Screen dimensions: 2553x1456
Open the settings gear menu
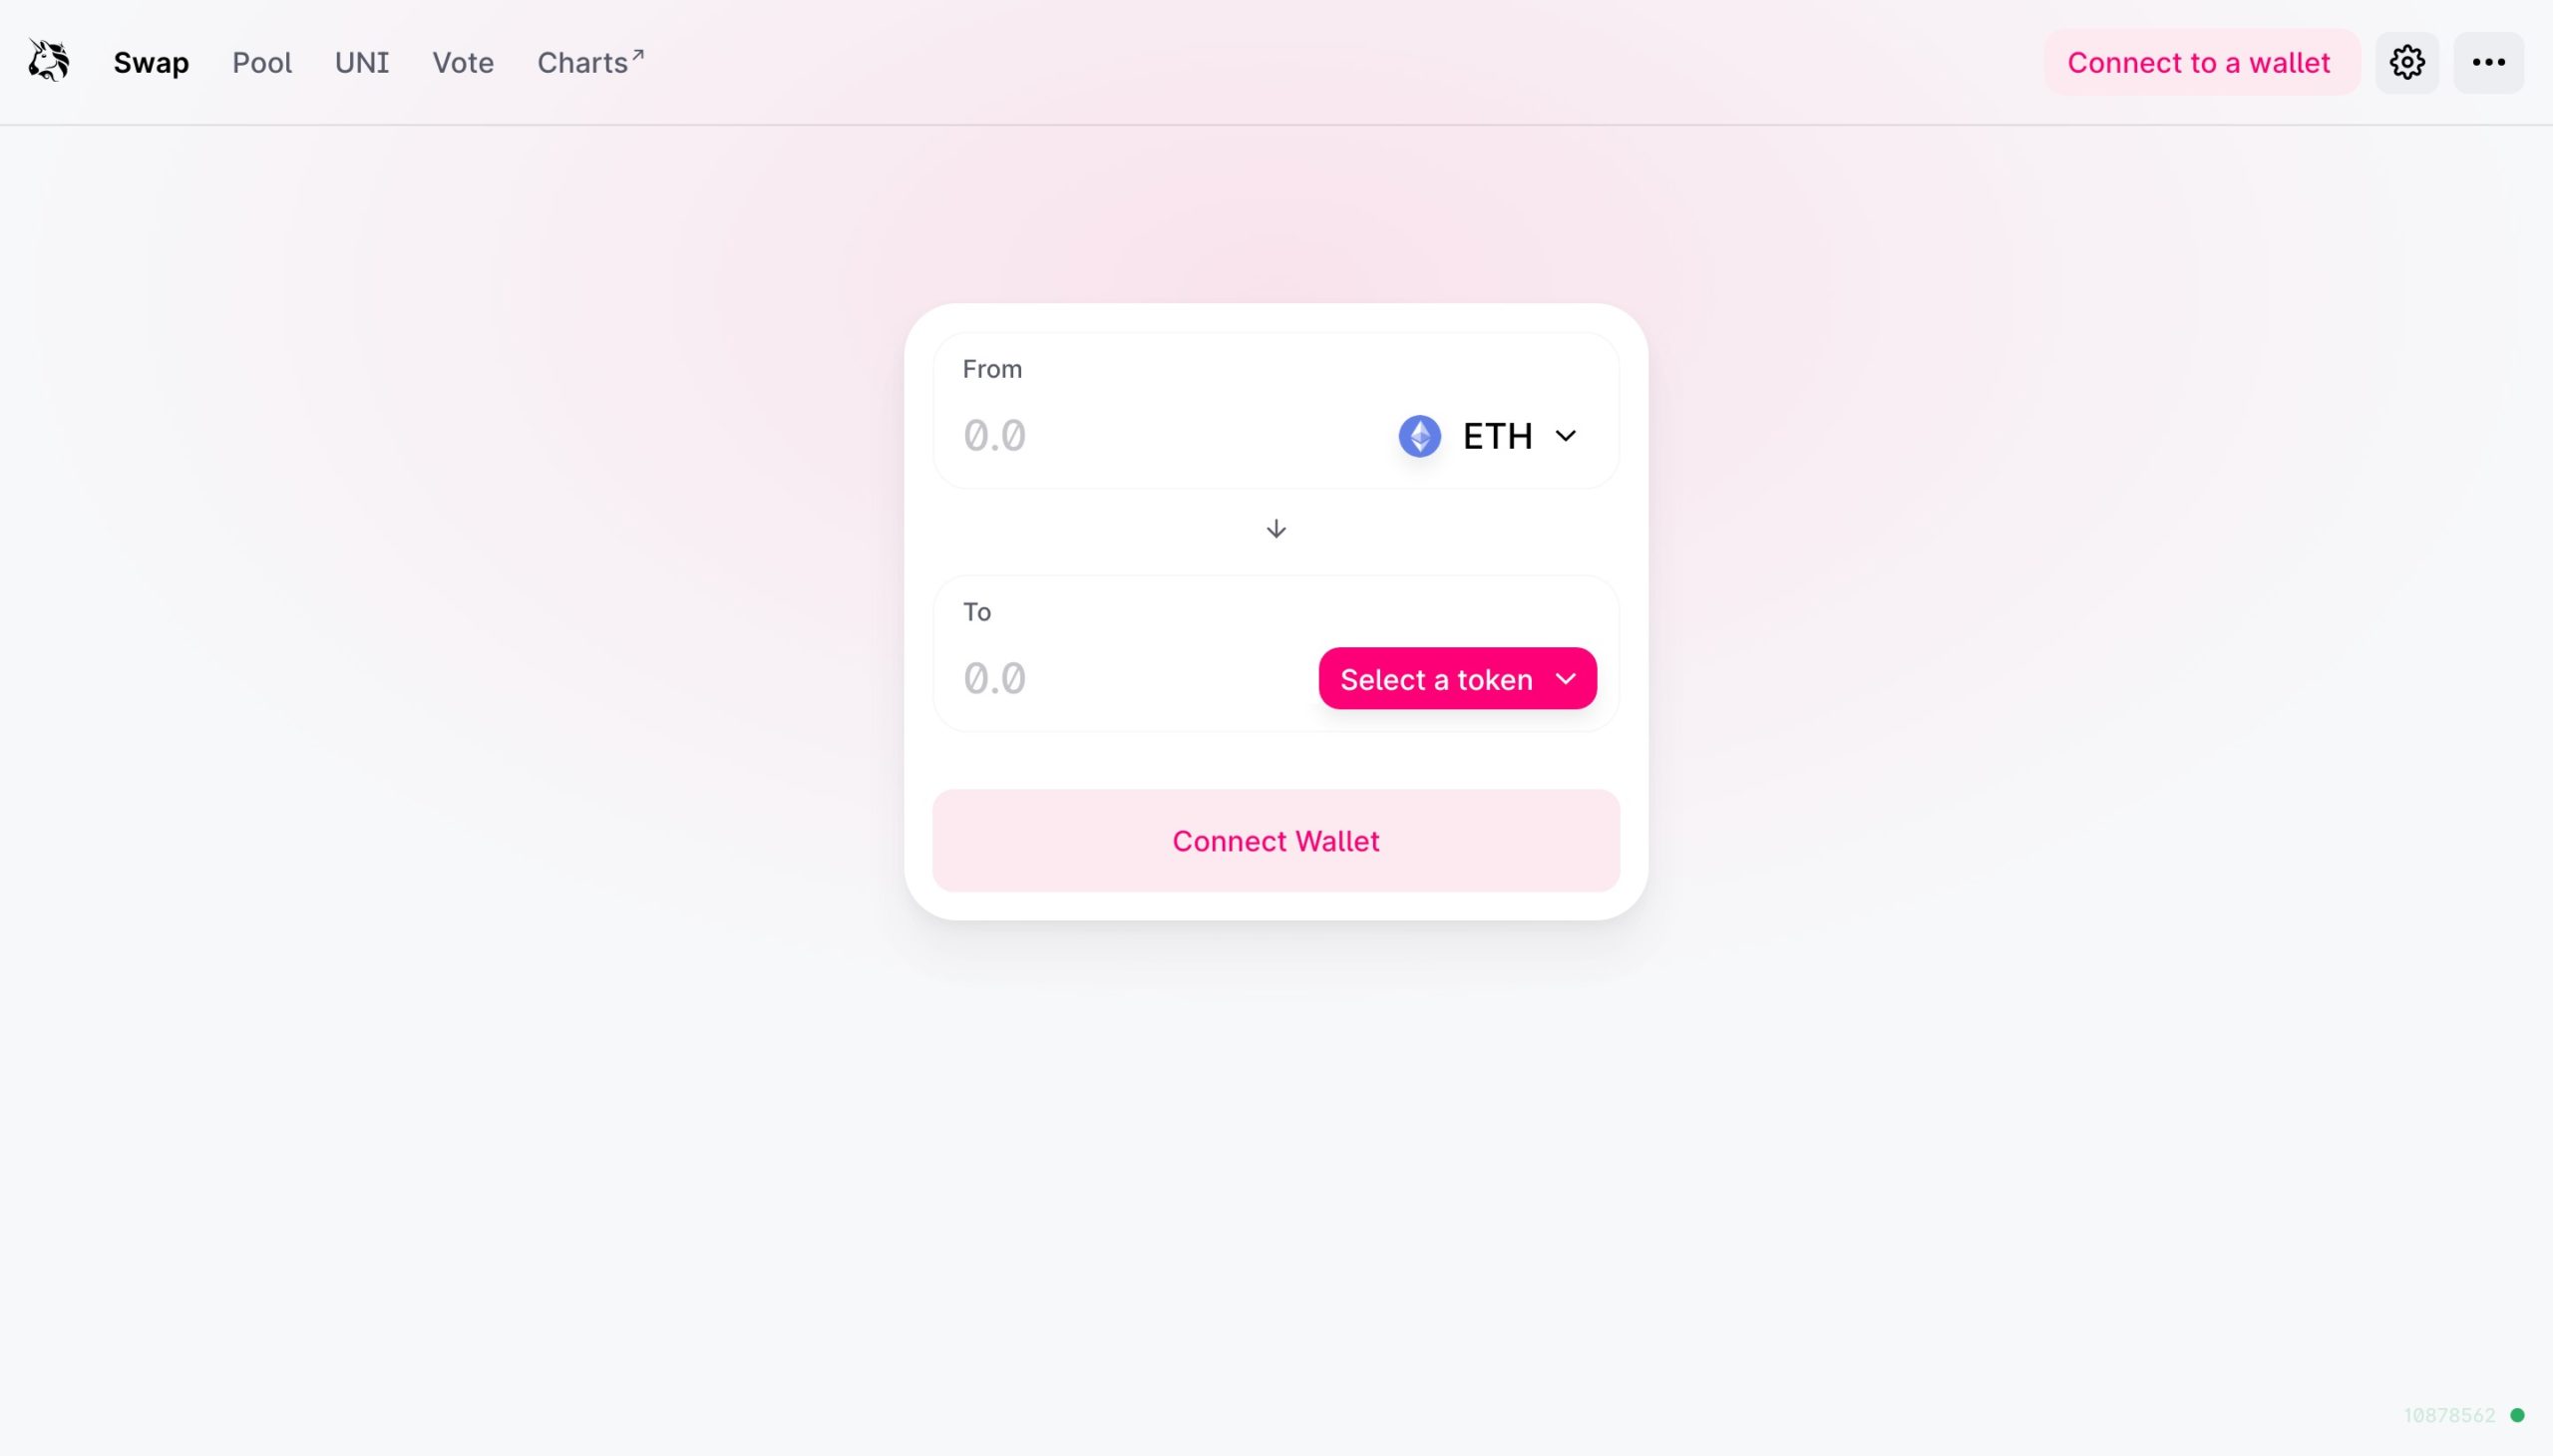pos(2405,62)
